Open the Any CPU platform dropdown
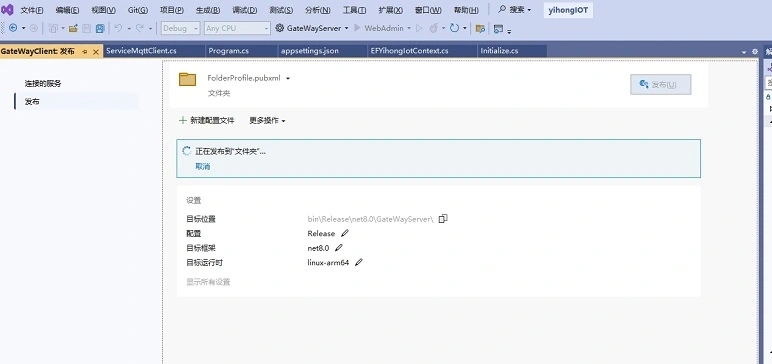772x364 pixels. tap(237, 28)
